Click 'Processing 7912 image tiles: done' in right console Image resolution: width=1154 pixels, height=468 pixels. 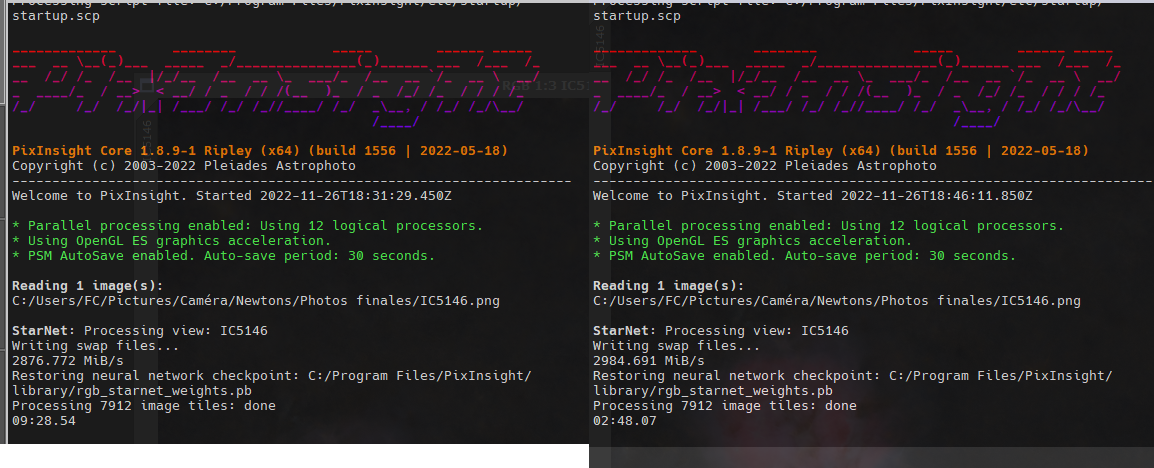(x=724, y=405)
